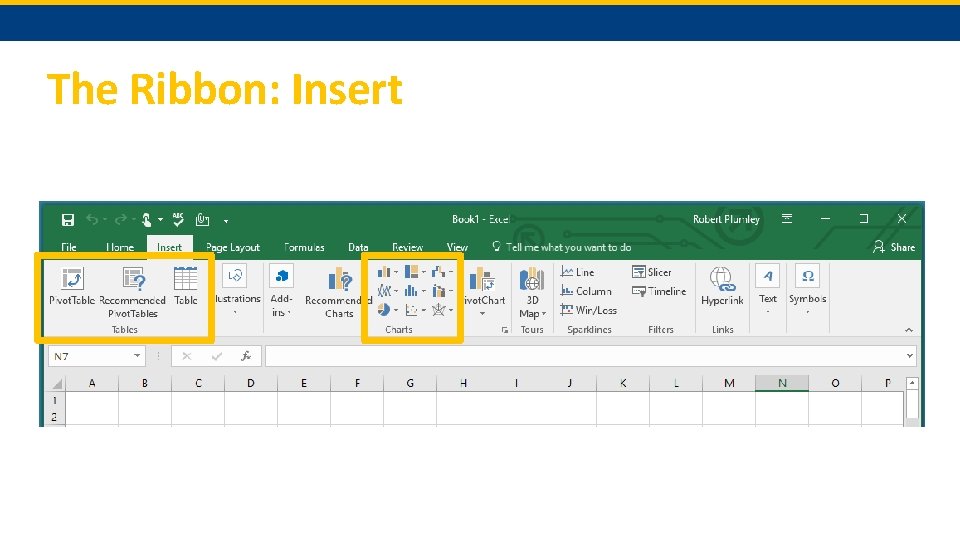Click the email attachment paperclip icon

coord(203,219)
